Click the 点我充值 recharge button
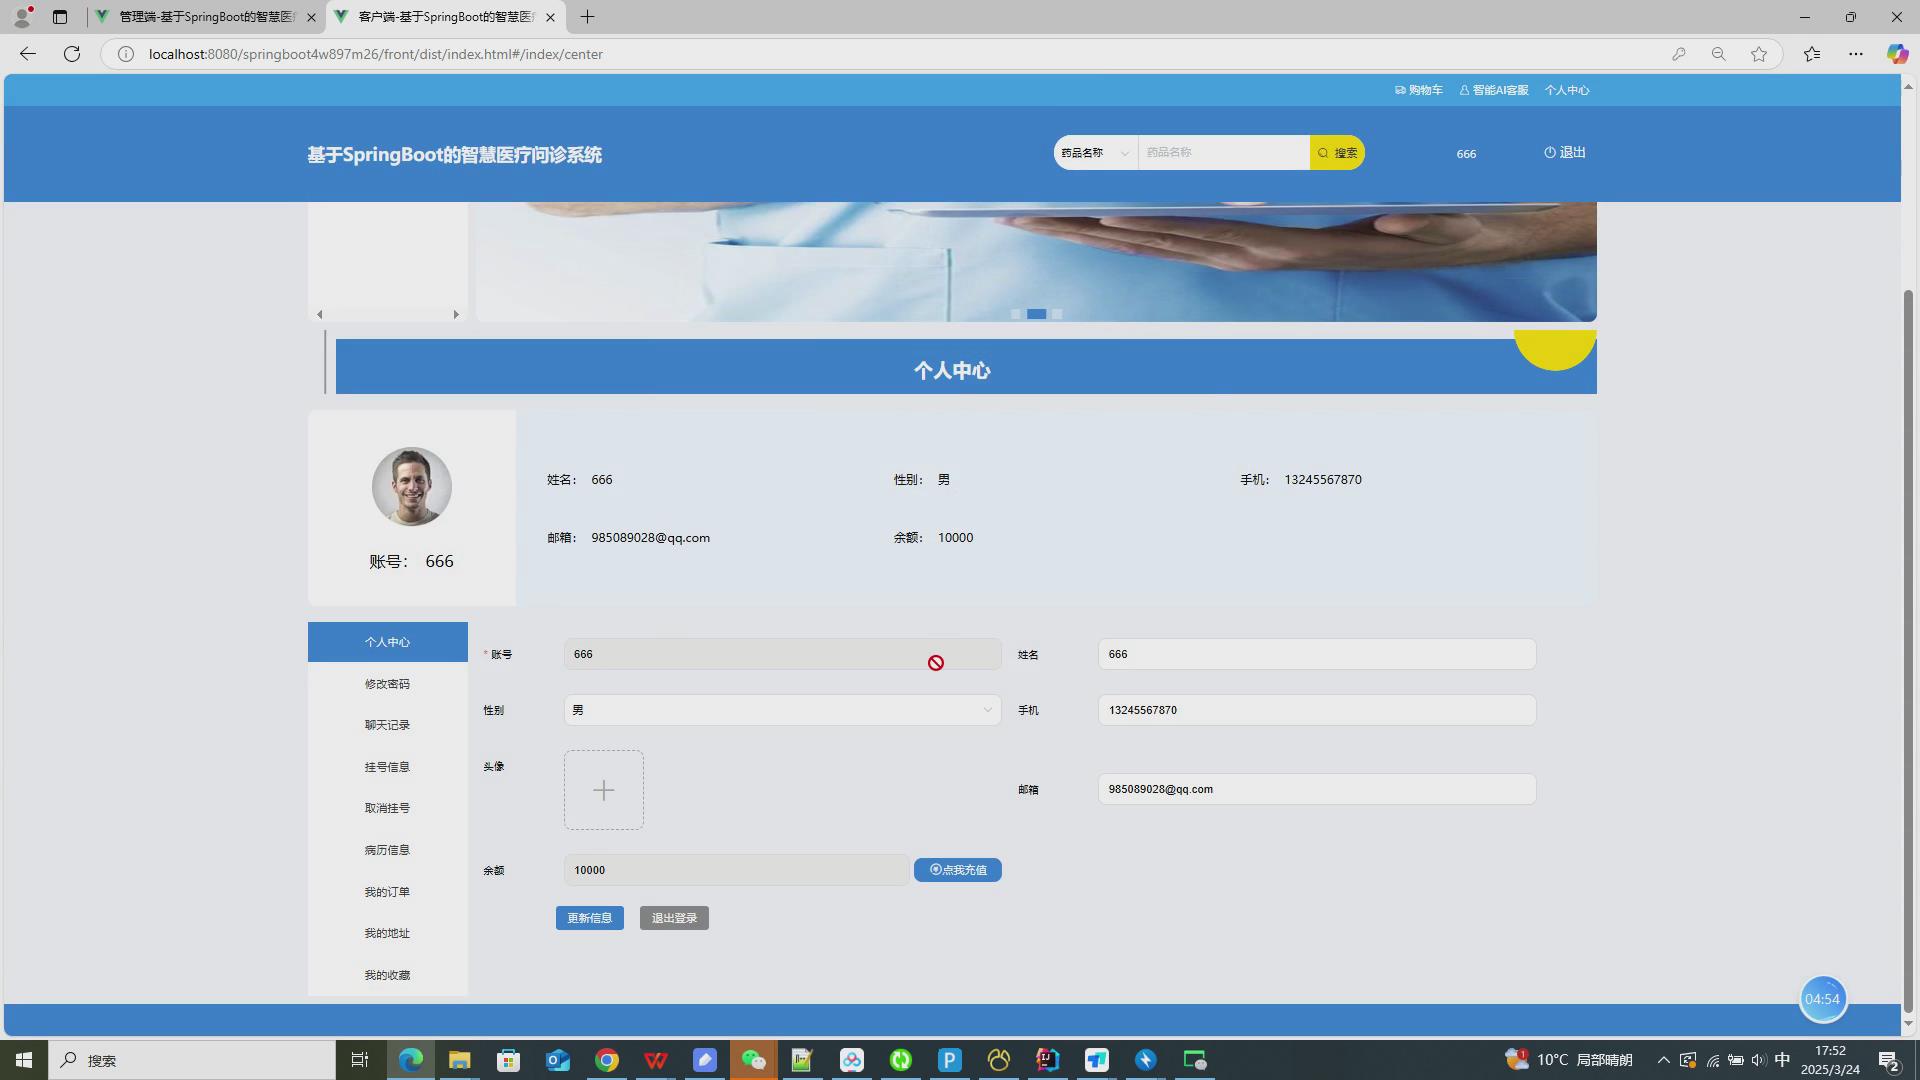Screen dimensions: 1920x1080 957,870
